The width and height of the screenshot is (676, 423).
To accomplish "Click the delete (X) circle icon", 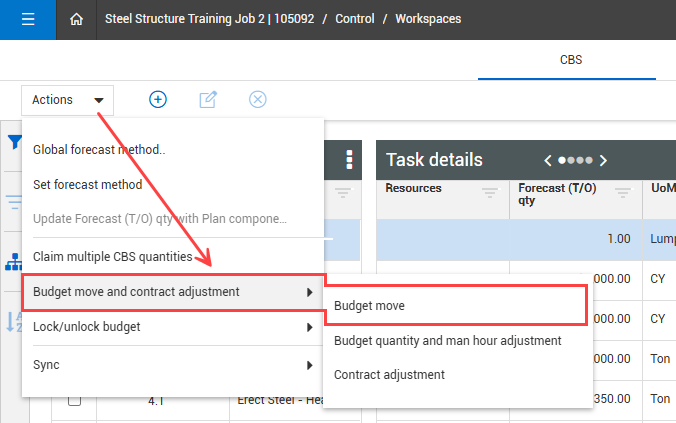I will [257, 99].
